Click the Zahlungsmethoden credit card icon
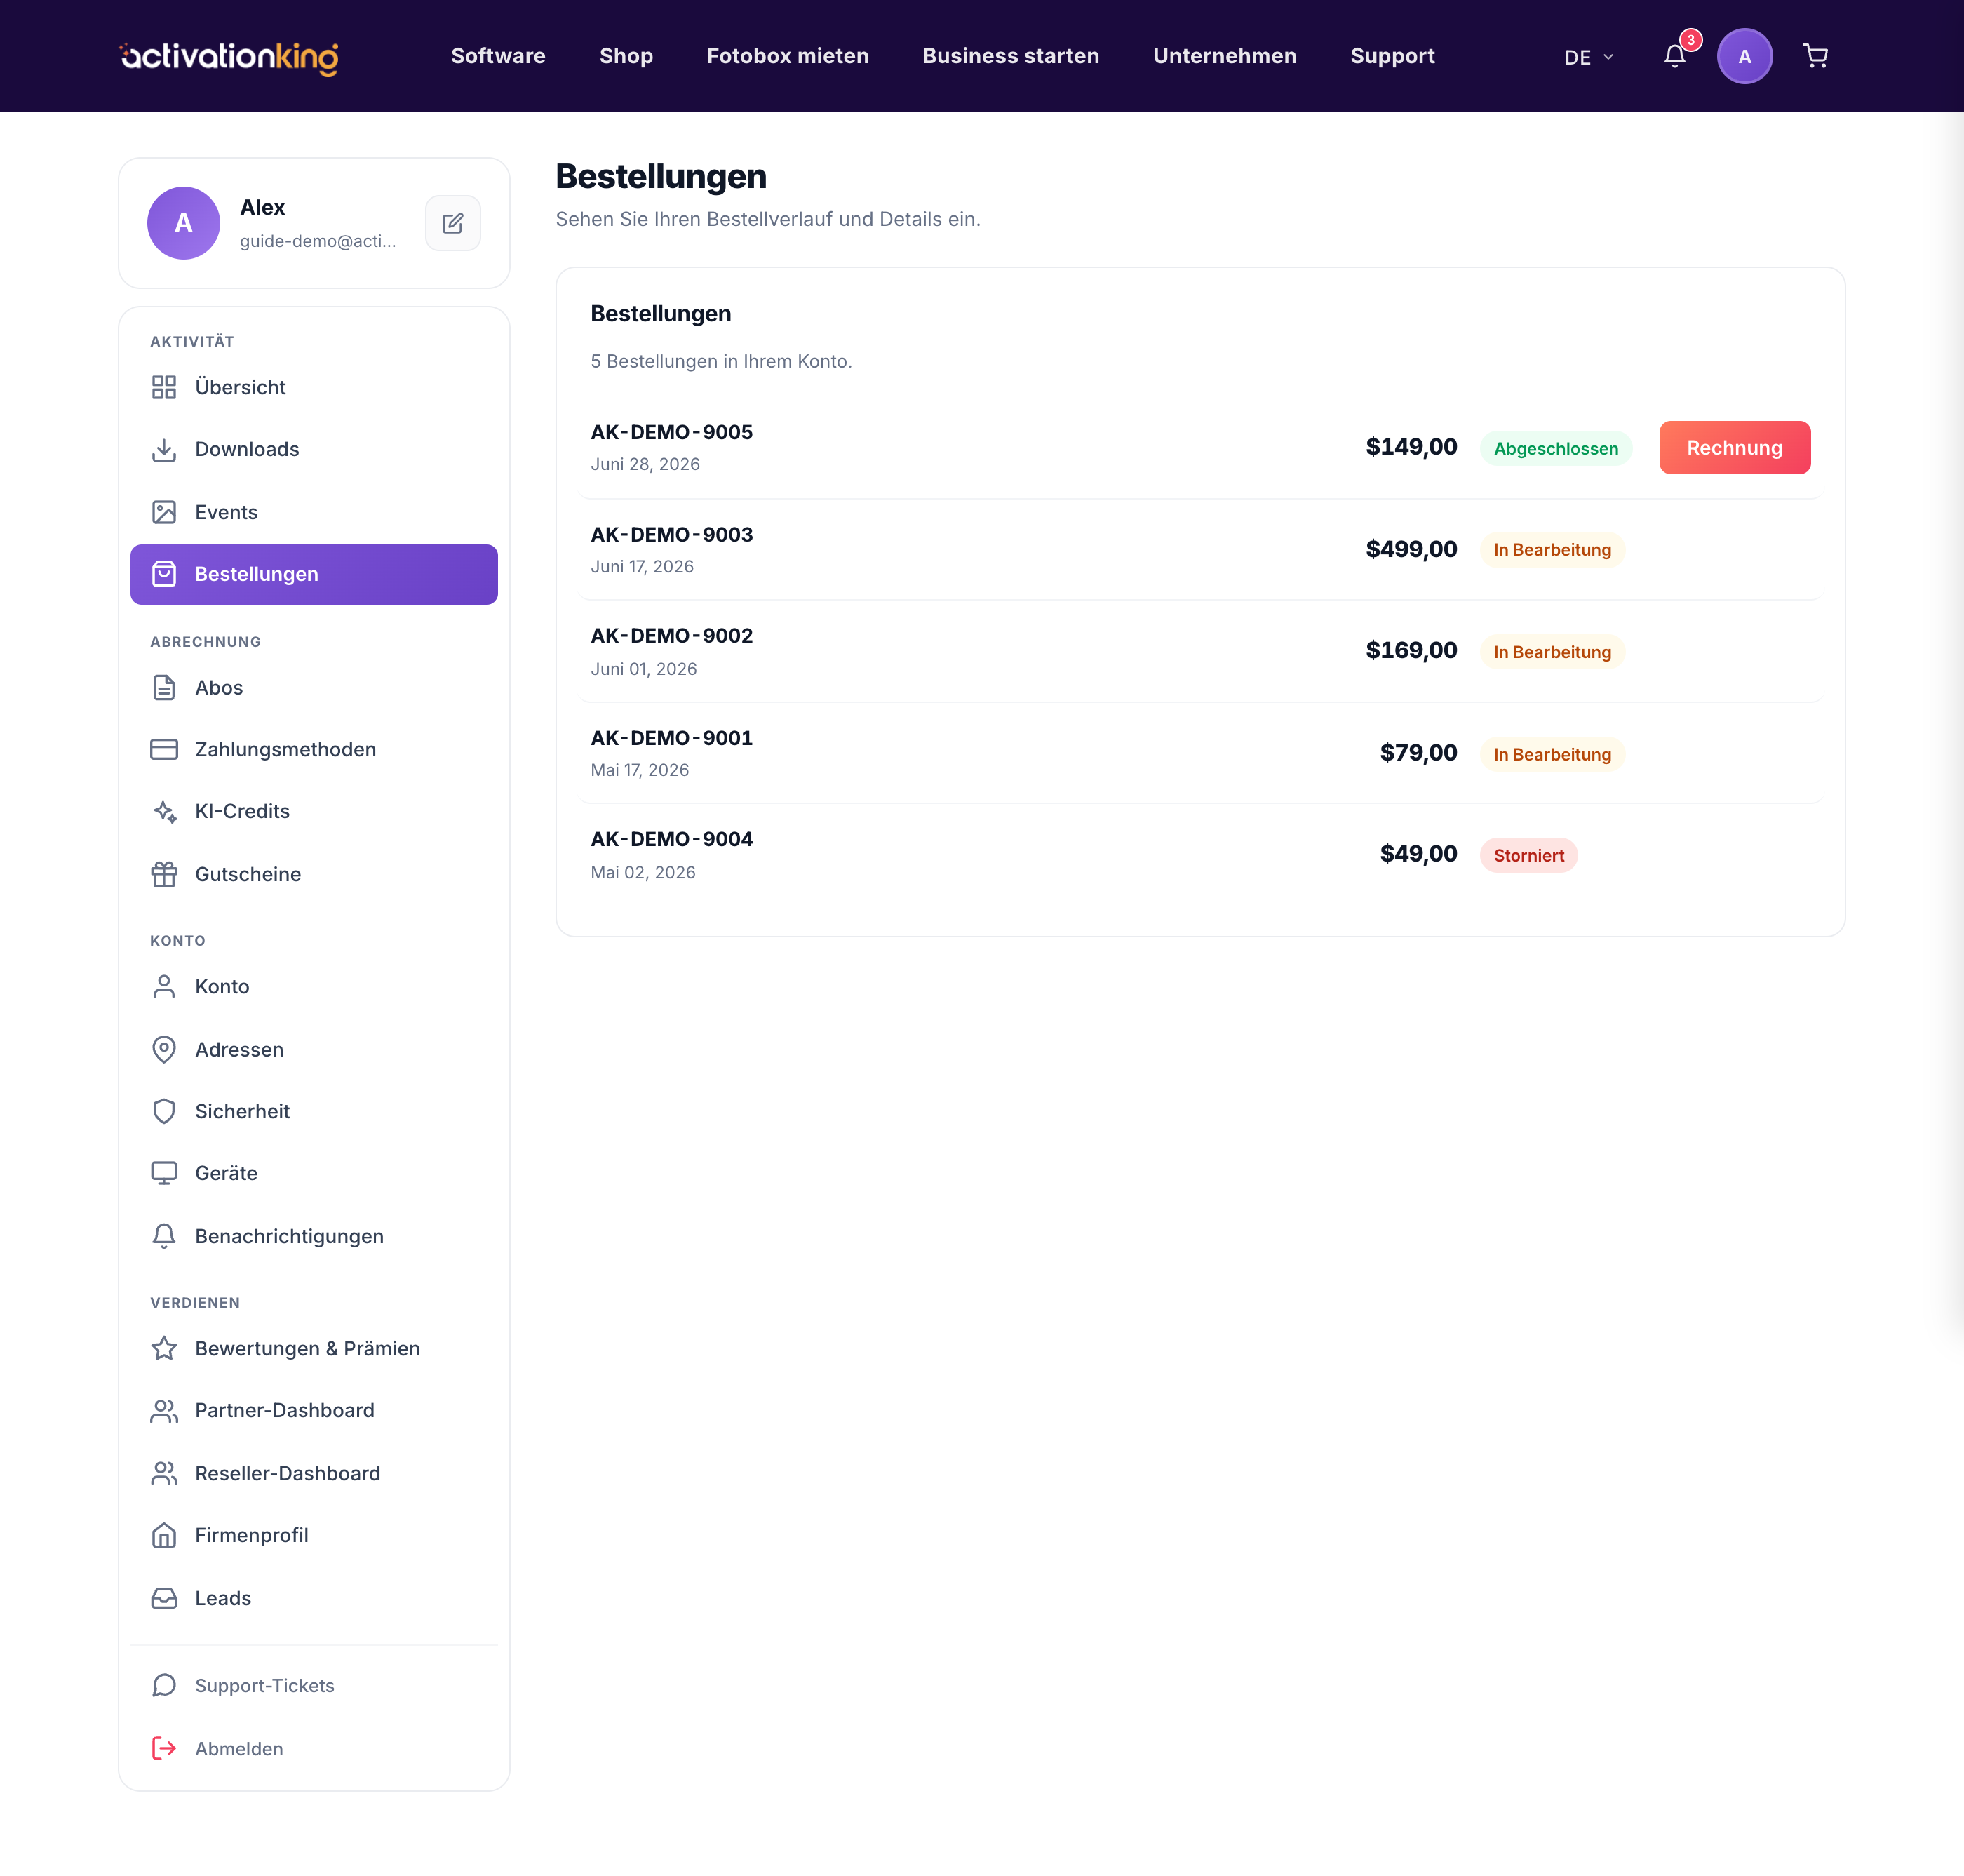Screen dimensions: 1964x1876 (x=164, y=749)
